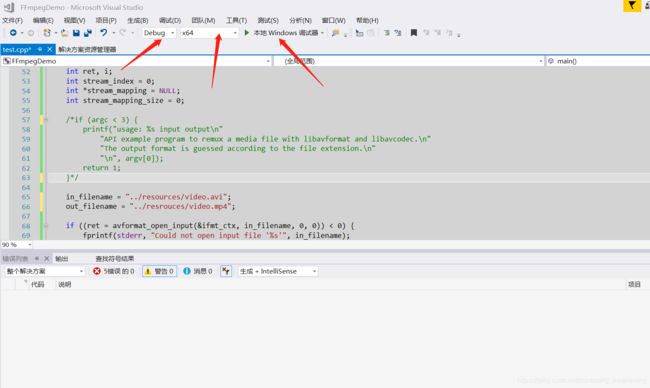Sort by the Description column header
The width and height of the screenshot is (650, 388).
point(65,284)
